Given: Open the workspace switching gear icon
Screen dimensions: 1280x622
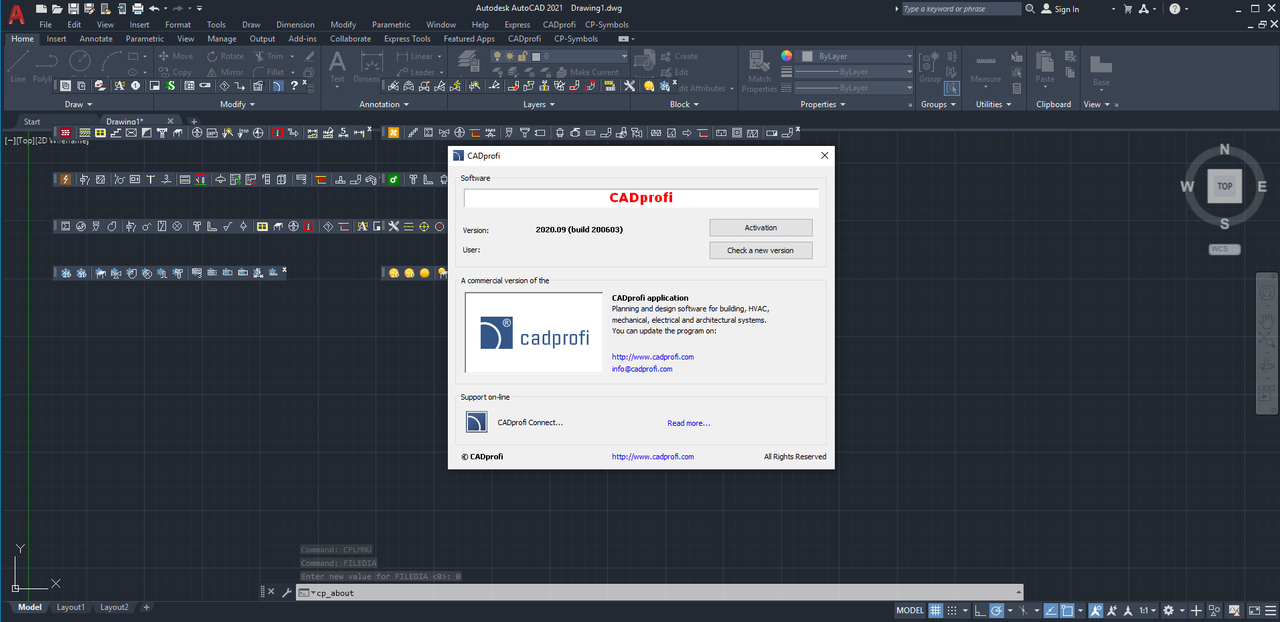Looking at the screenshot, I should (1167, 610).
